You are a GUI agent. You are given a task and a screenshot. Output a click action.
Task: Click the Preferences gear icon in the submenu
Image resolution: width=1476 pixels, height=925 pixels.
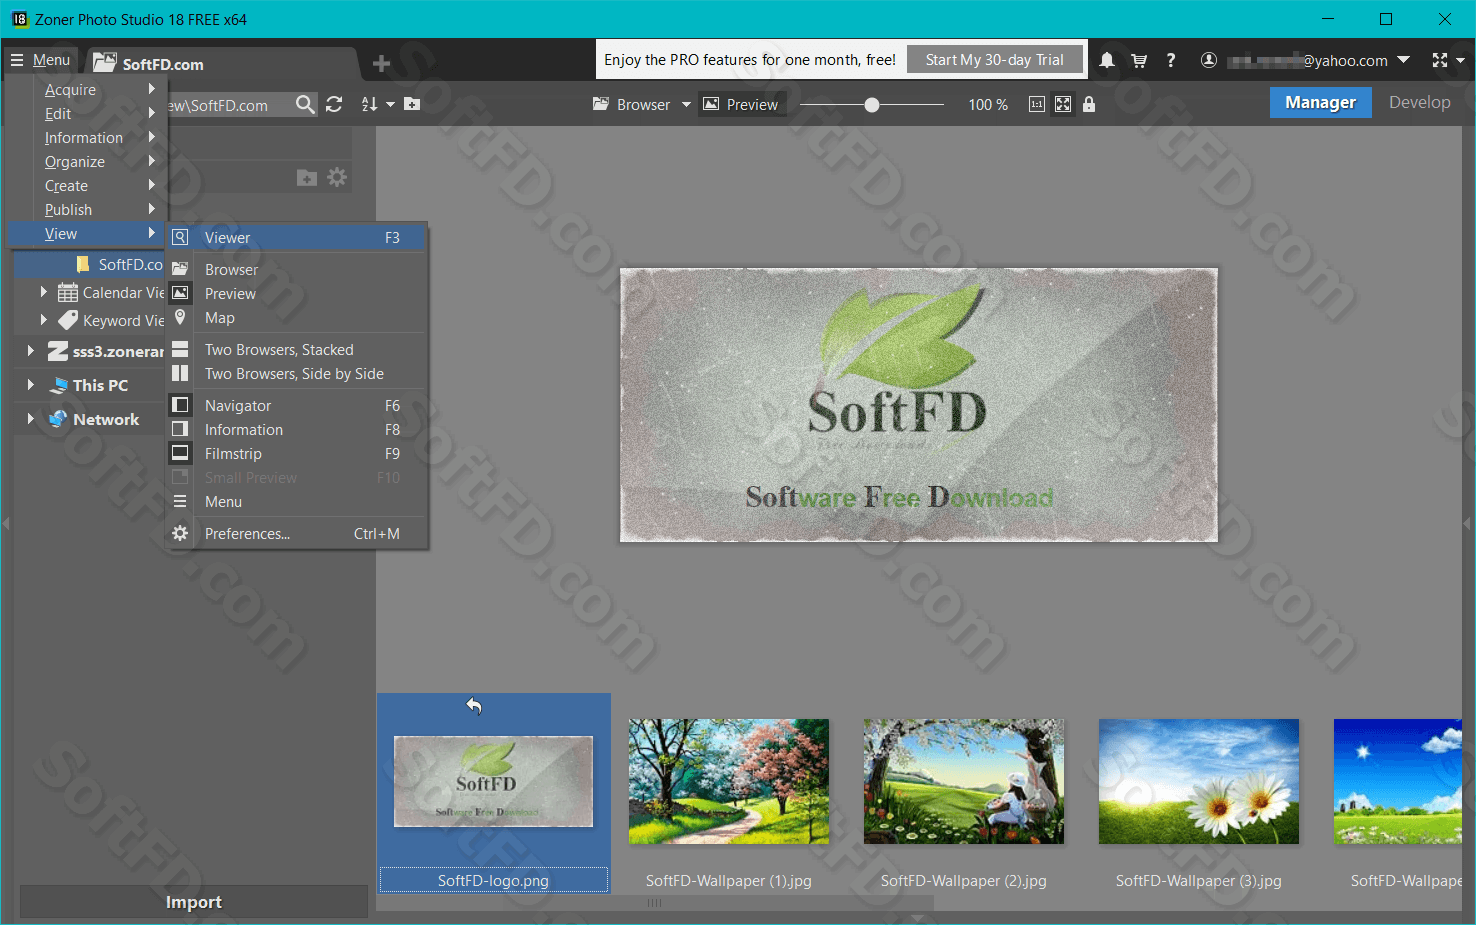tap(180, 533)
